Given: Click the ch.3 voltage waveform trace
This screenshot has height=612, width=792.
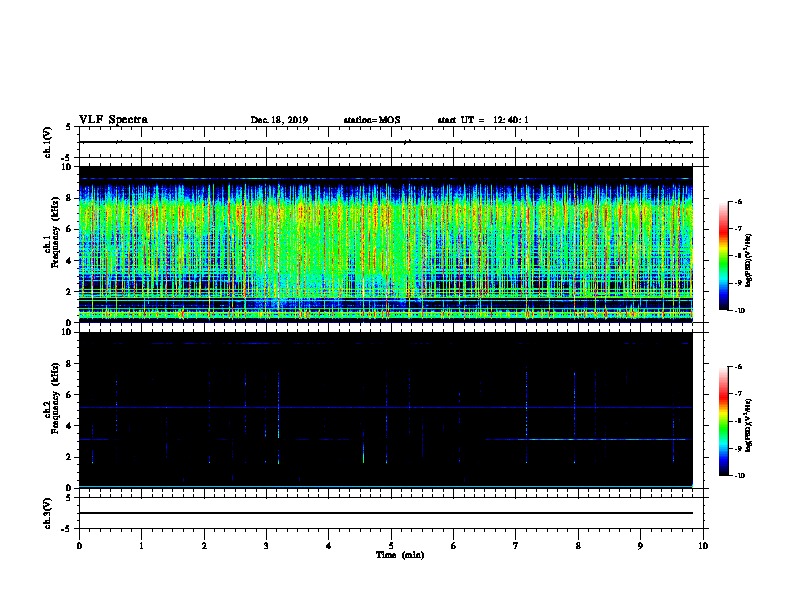Looking at the screenshot, I should 386,513.
